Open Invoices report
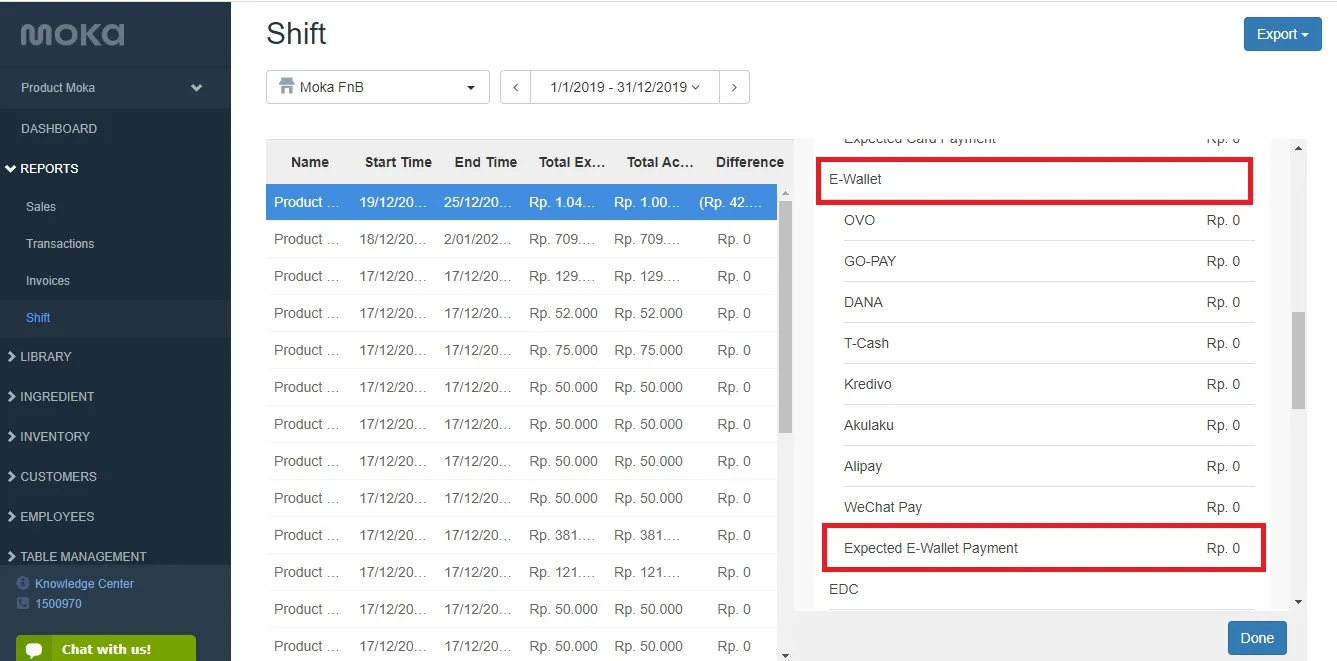1337x661 pixels. point(48,281)
